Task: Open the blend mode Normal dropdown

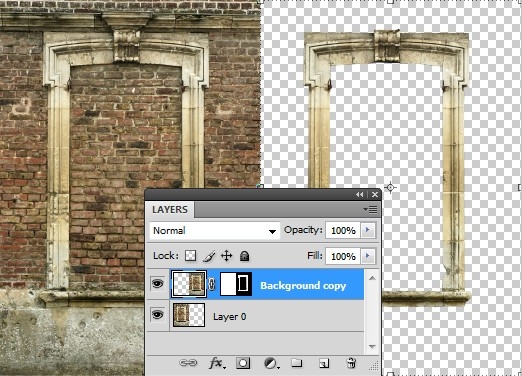Action: 215,231
